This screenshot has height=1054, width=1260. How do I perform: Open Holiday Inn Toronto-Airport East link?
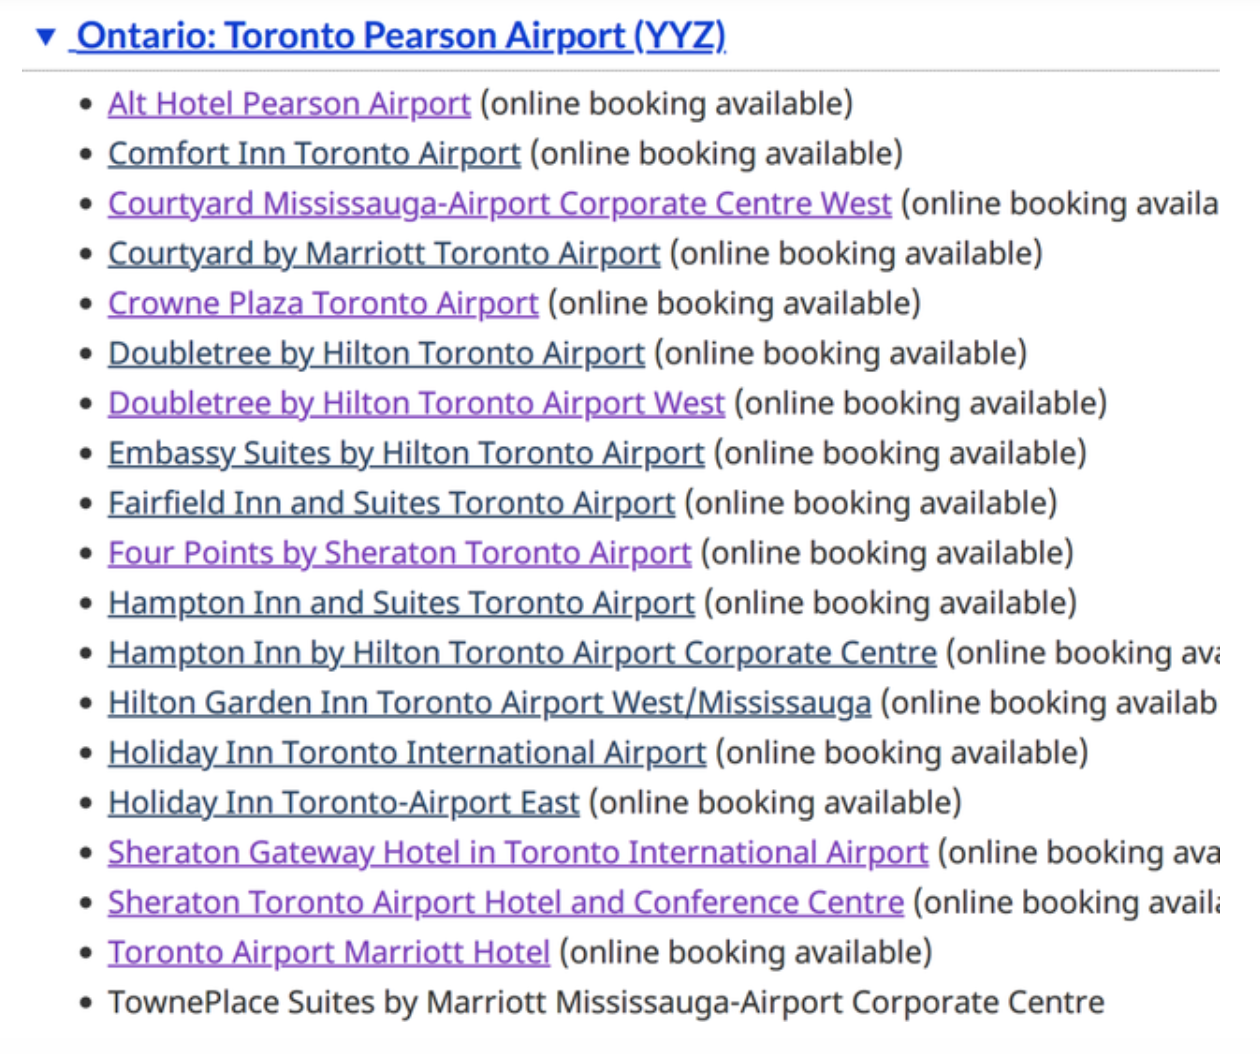[x=344, y=803]
